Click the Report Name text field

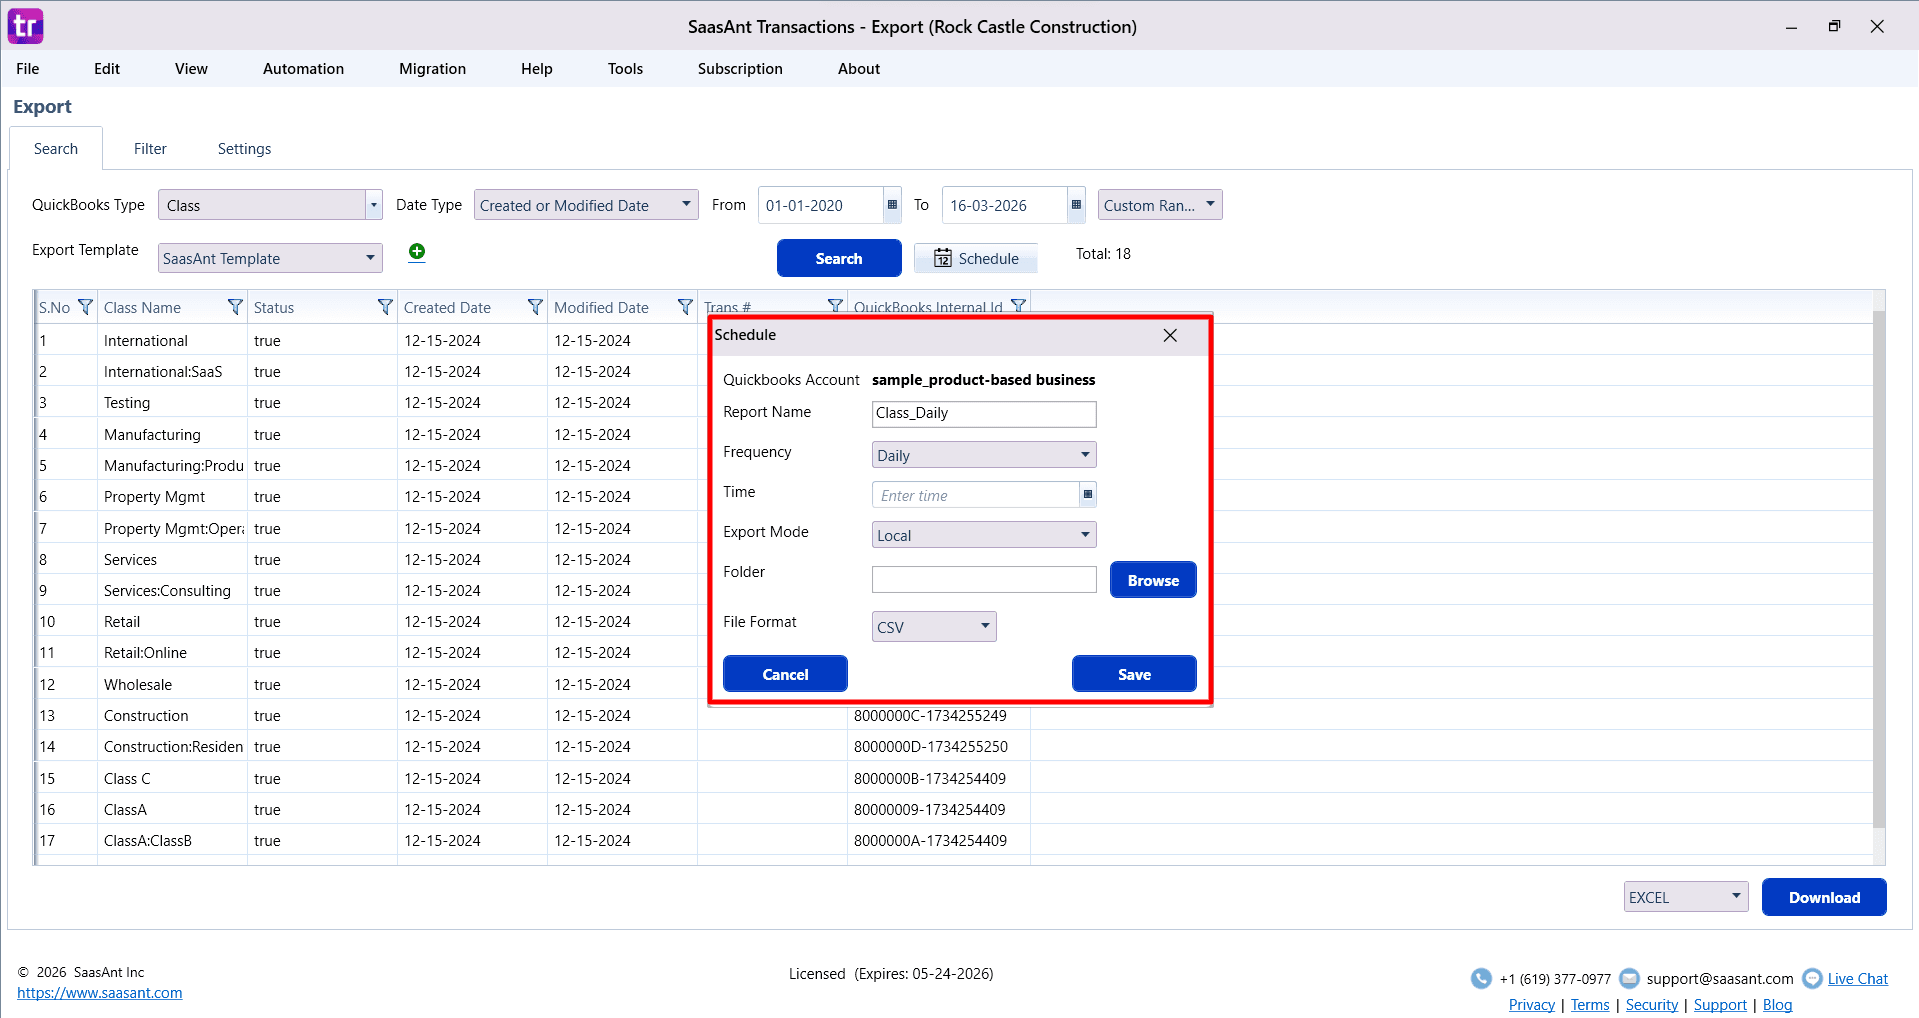984,414
